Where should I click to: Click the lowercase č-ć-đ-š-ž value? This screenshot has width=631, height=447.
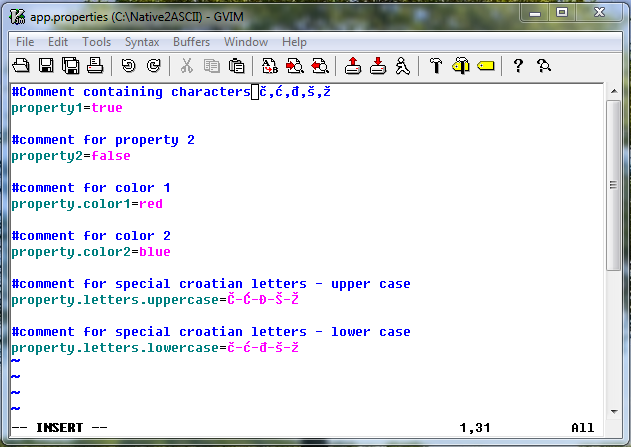263,347
